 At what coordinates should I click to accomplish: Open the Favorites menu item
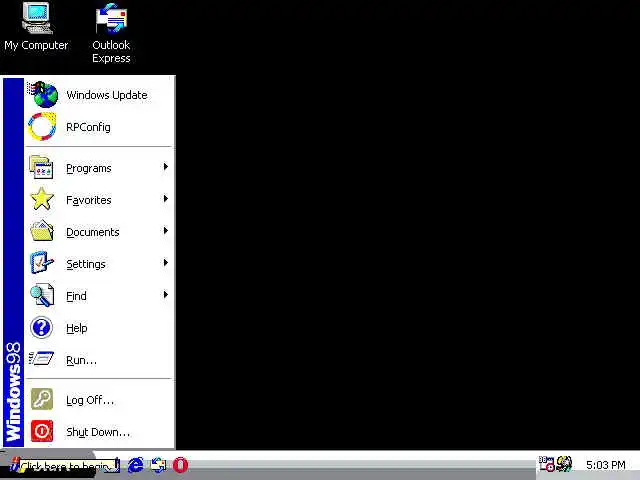click(99, 200)
